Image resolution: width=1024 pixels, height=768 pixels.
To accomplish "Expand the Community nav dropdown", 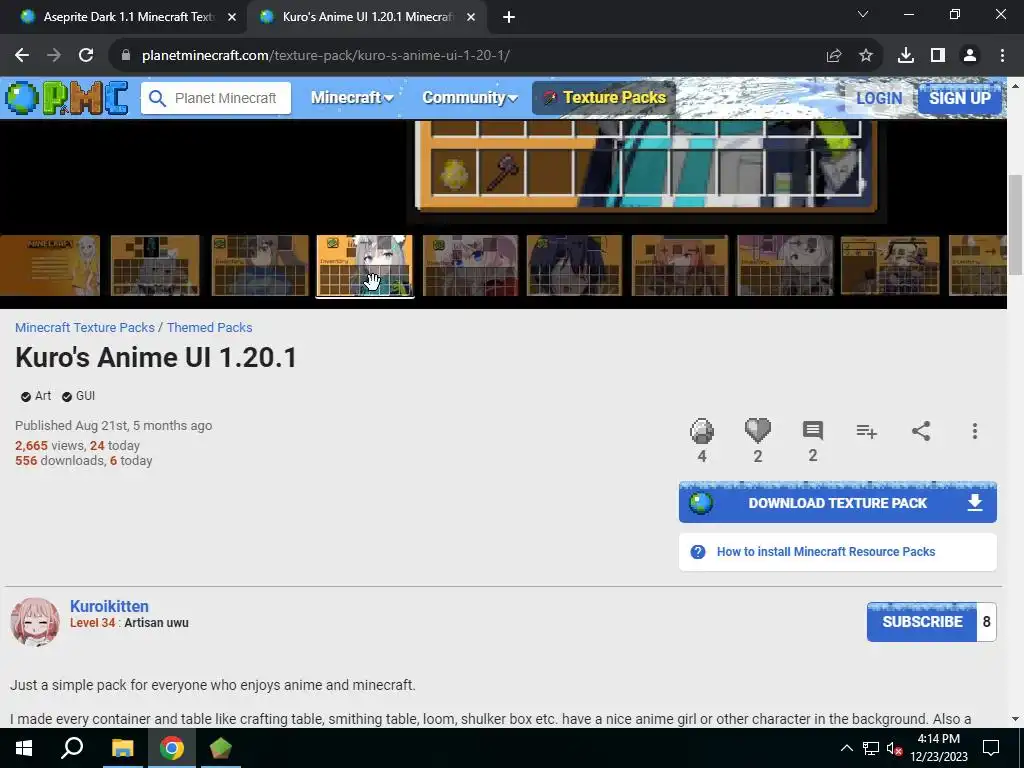I will [x=470, y=98].
